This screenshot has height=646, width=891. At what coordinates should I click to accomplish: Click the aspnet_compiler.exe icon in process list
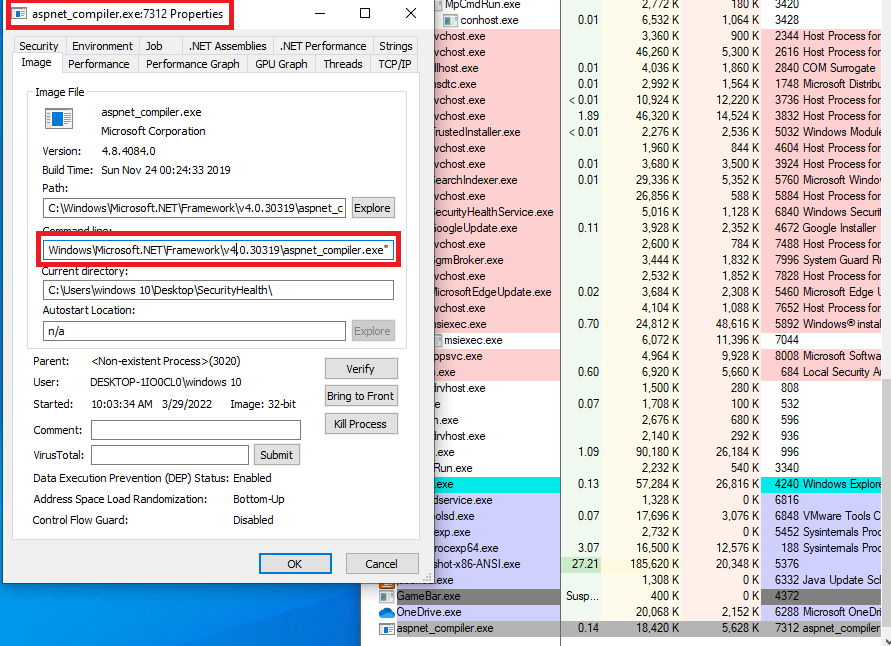tap(387, 629)
